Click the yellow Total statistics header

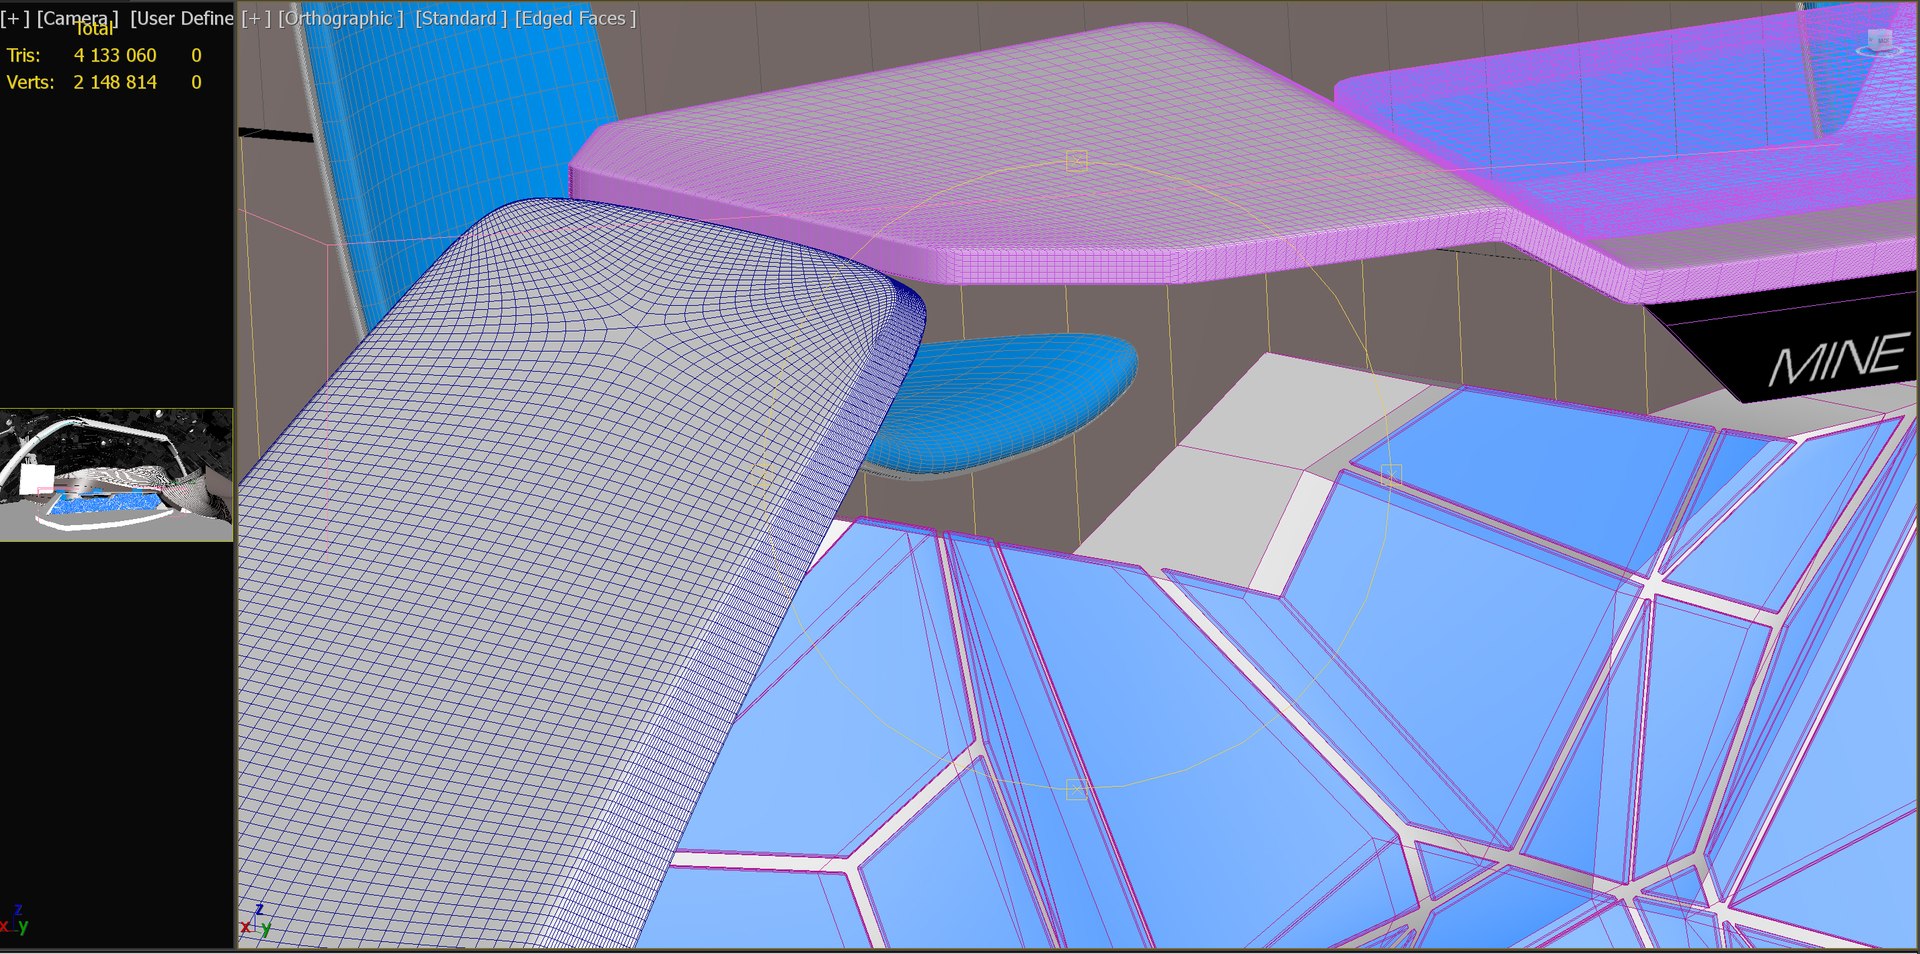(95, 30)
